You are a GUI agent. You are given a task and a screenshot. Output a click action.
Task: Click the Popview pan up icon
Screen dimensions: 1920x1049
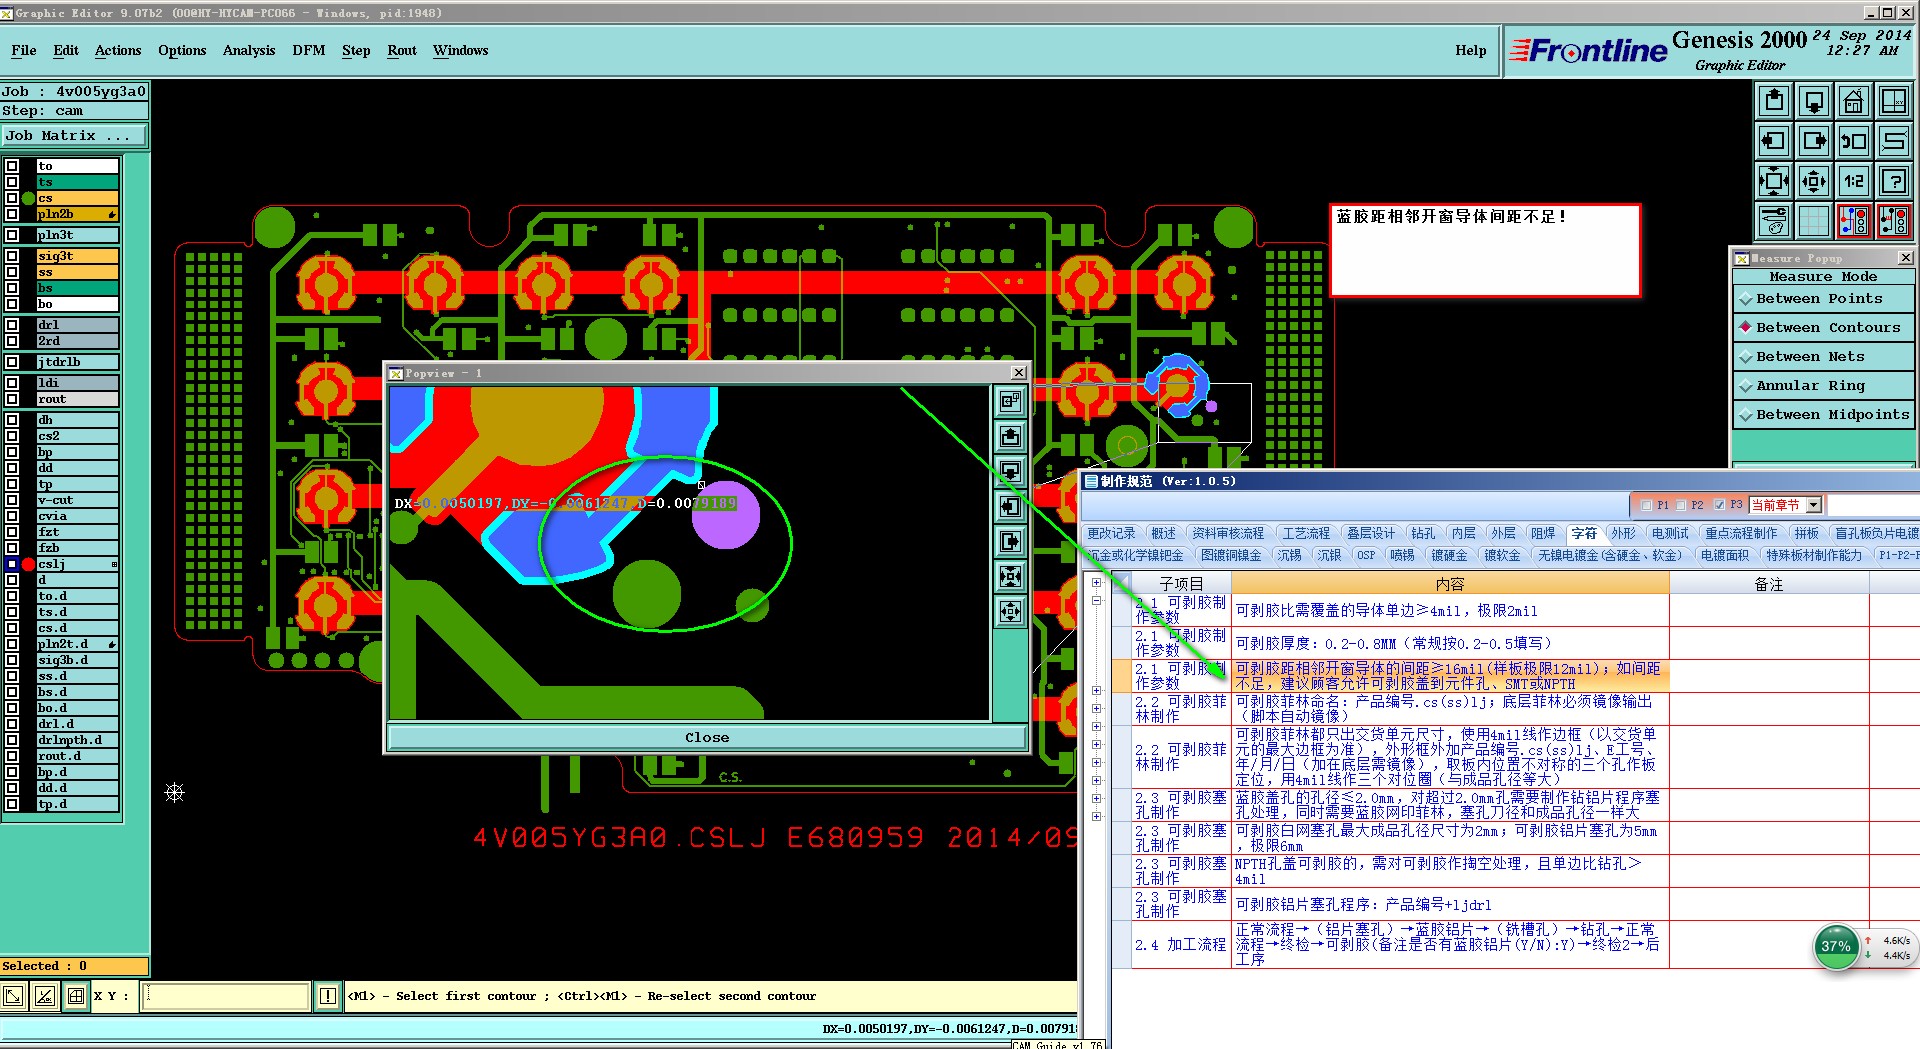1011,437
